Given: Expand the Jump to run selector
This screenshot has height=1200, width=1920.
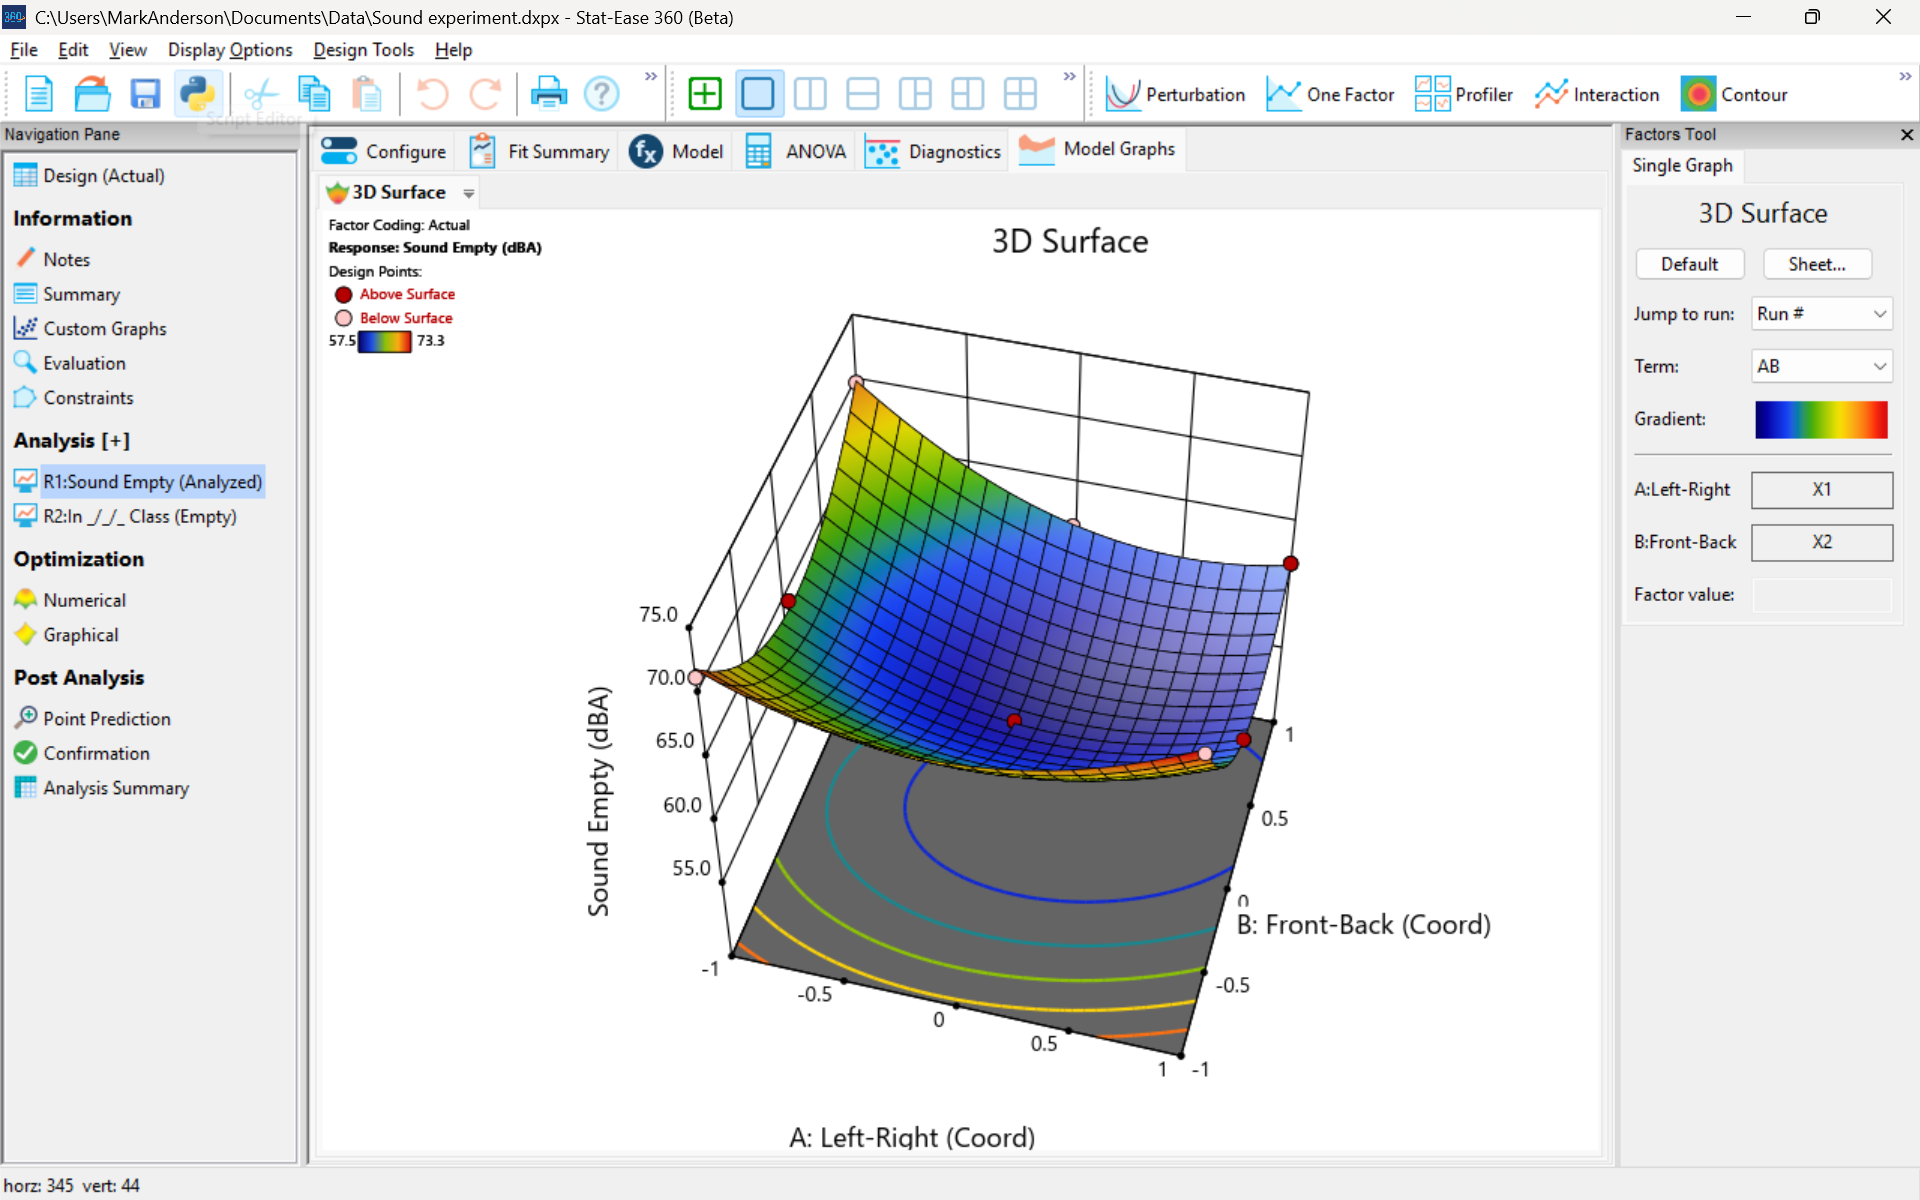Looking at the screenshot, I should point(1821,313).
